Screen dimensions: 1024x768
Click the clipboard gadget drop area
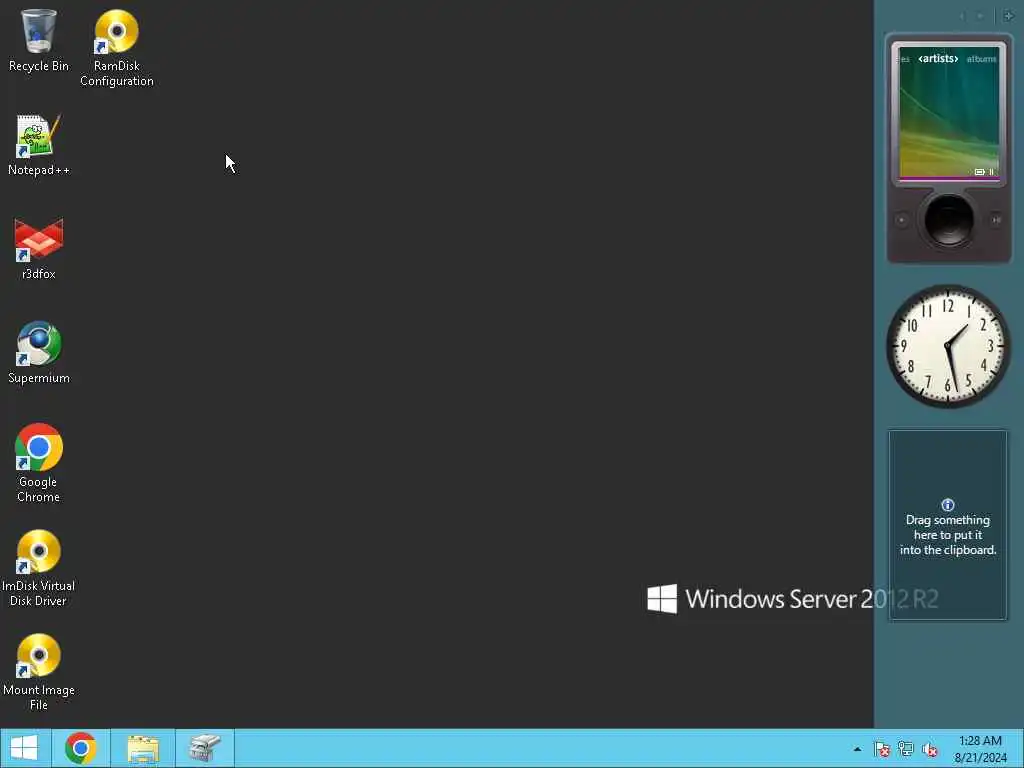948,524
